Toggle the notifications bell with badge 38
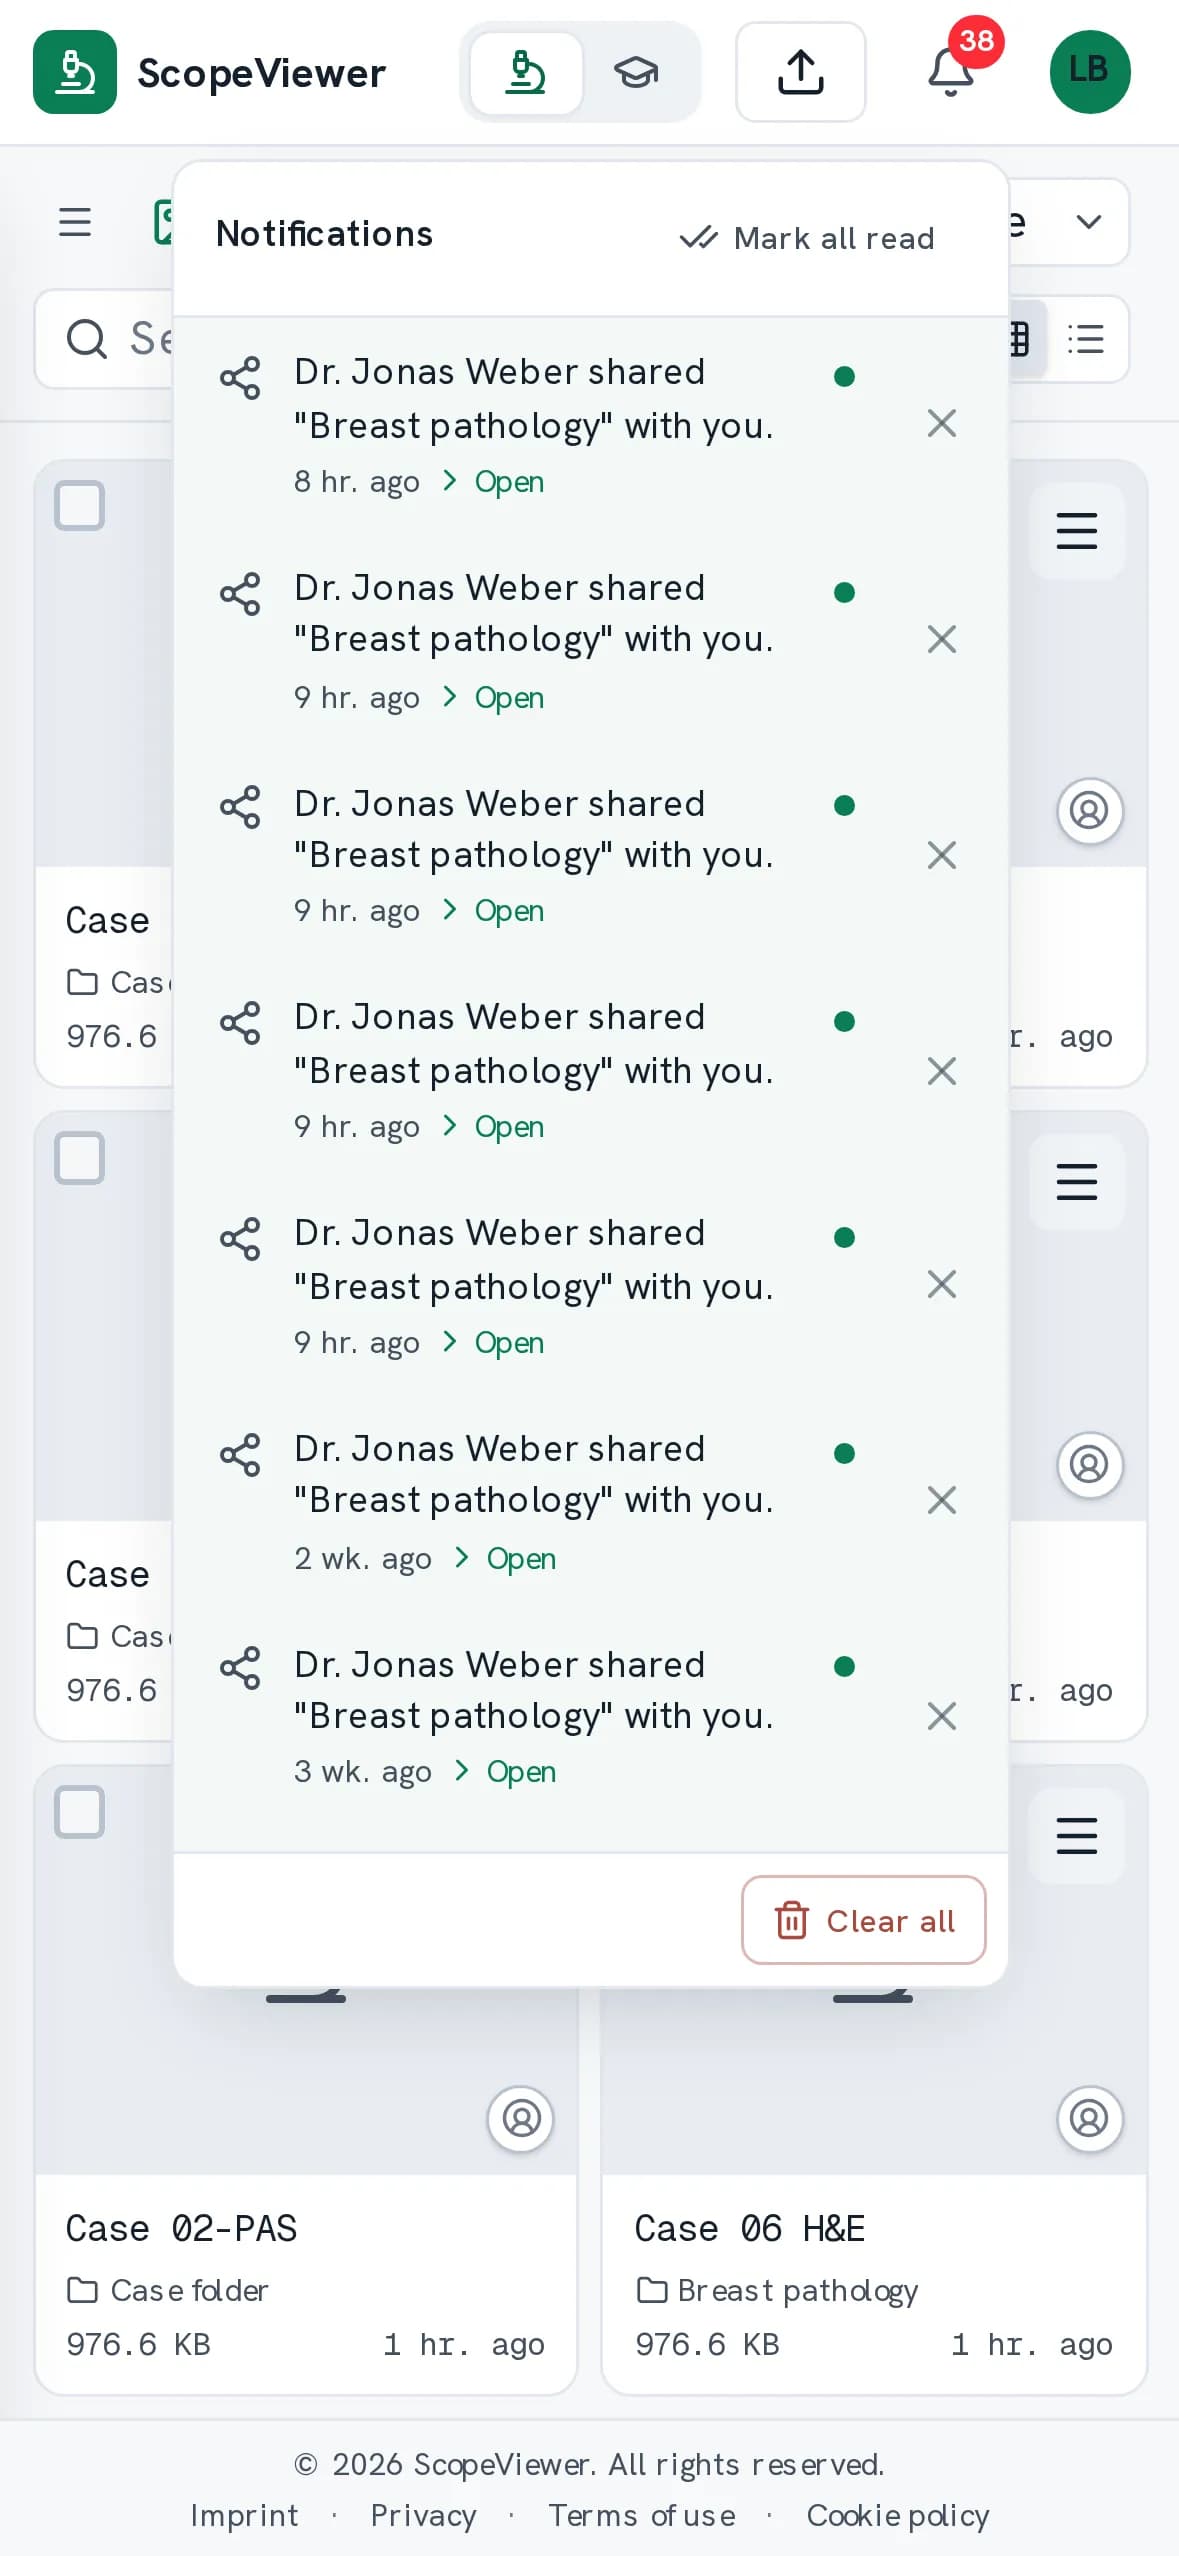Viewport: 1179px width, 2556px height. pos(951,72)
